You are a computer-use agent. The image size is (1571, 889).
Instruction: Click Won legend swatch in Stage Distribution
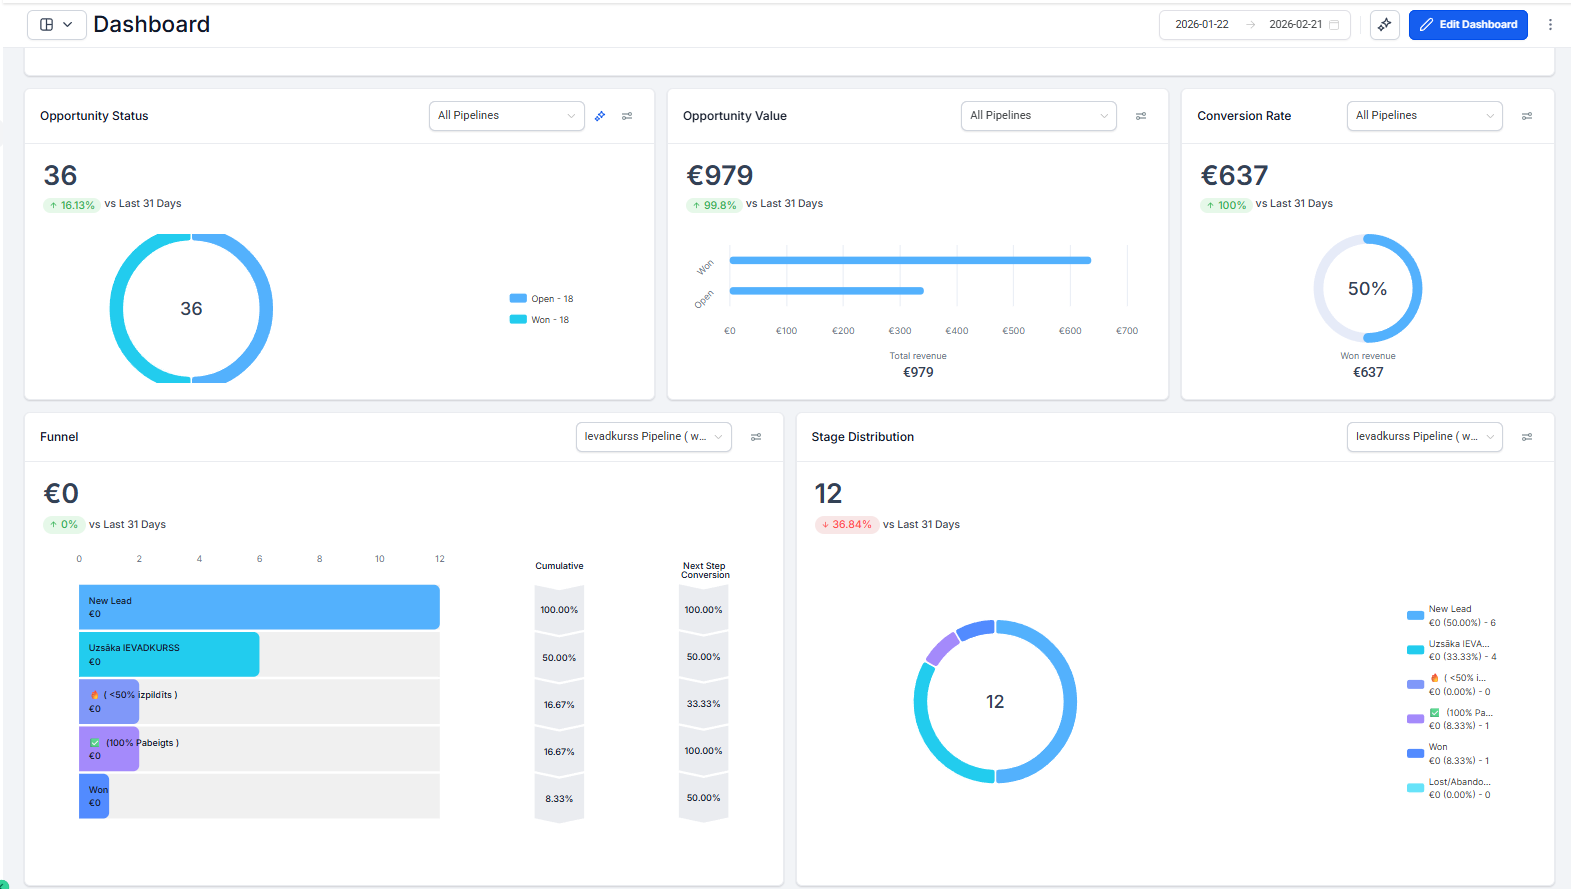click(x=1415, y=754)
